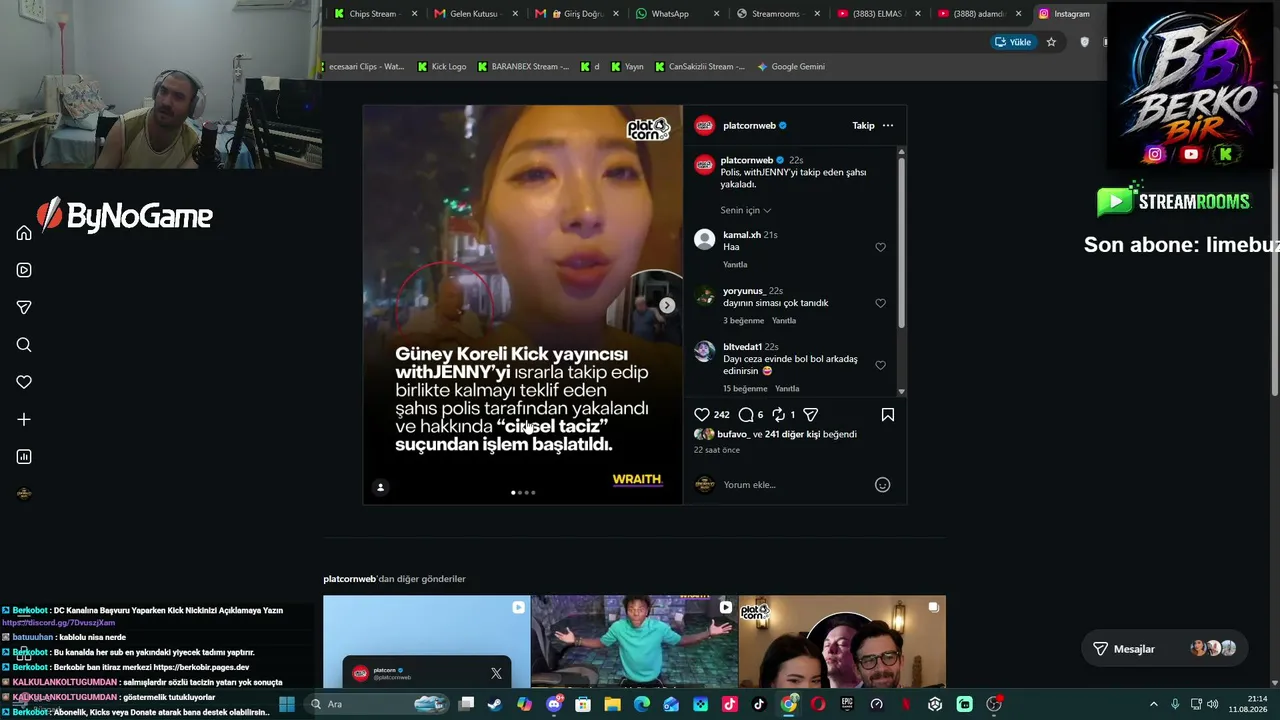This screenshot has height=720, width=1280.
Task: Open Reels in the Instagram sidebar
Action: (24, 270)
